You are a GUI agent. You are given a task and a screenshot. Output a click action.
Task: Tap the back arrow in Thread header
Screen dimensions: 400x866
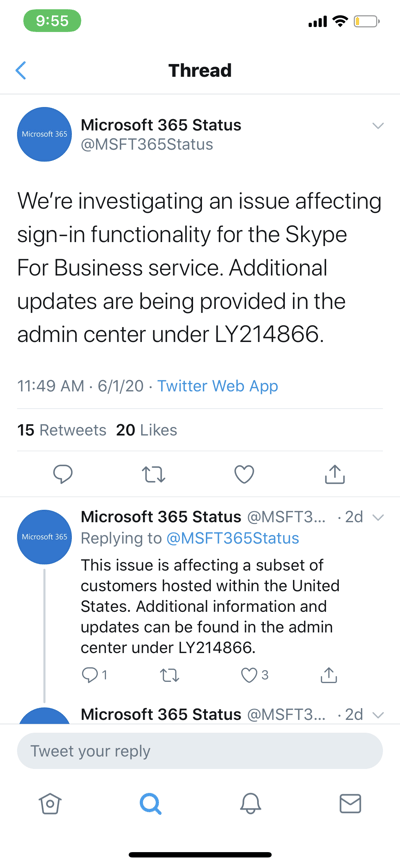pyautogui.click(x=21, y=71)
